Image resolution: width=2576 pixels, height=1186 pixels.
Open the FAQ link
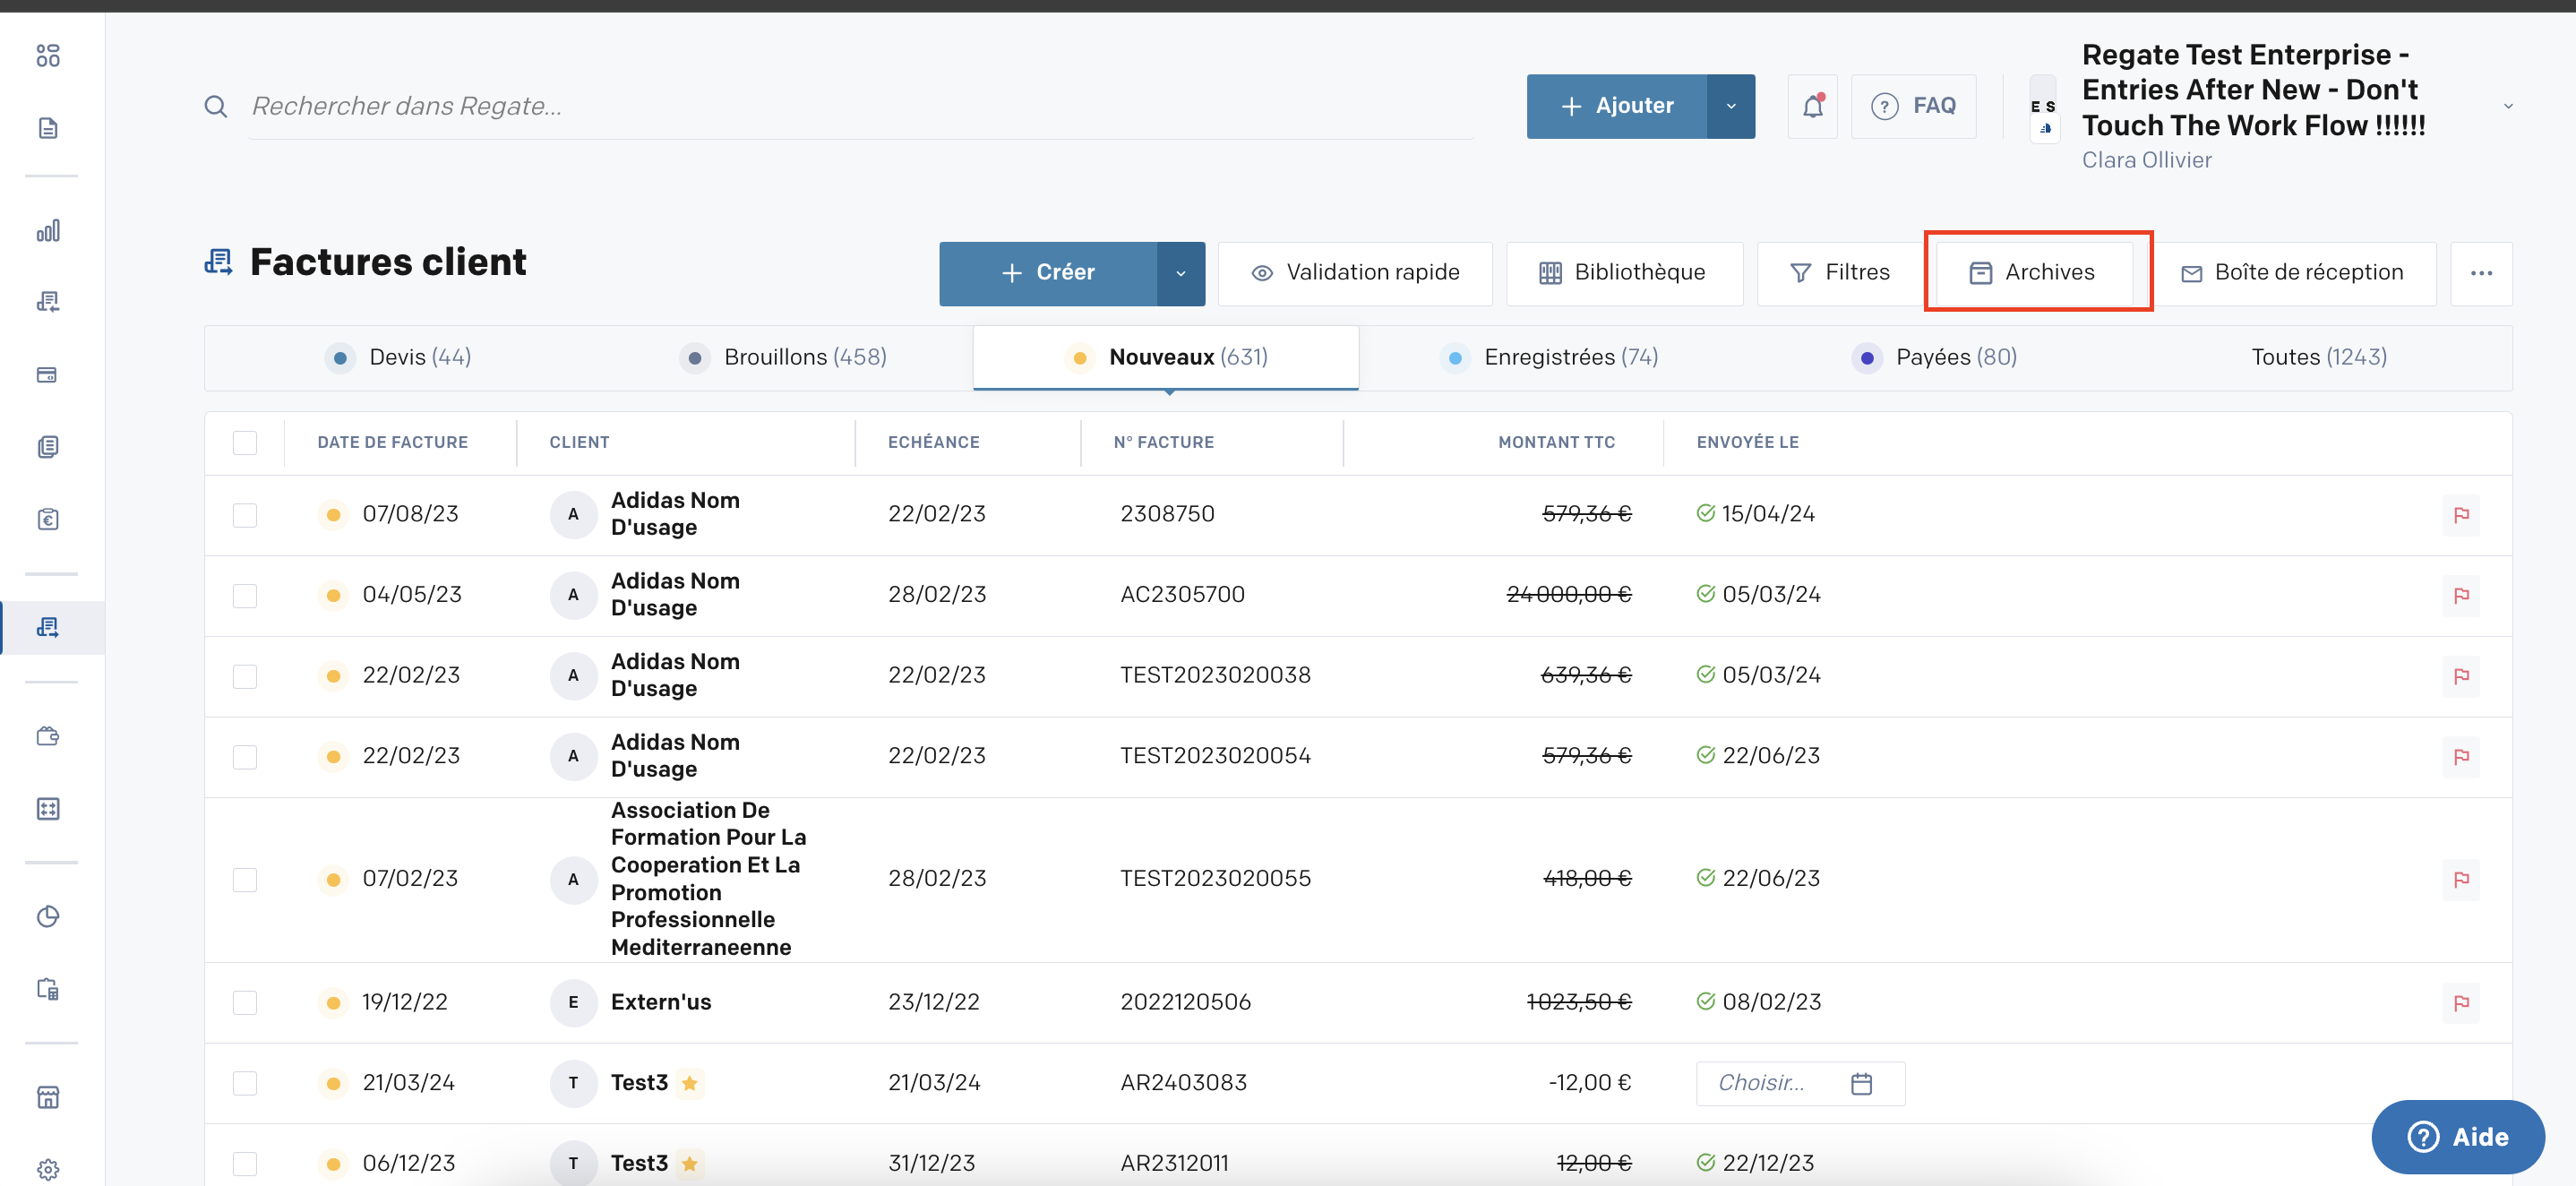1913,106
